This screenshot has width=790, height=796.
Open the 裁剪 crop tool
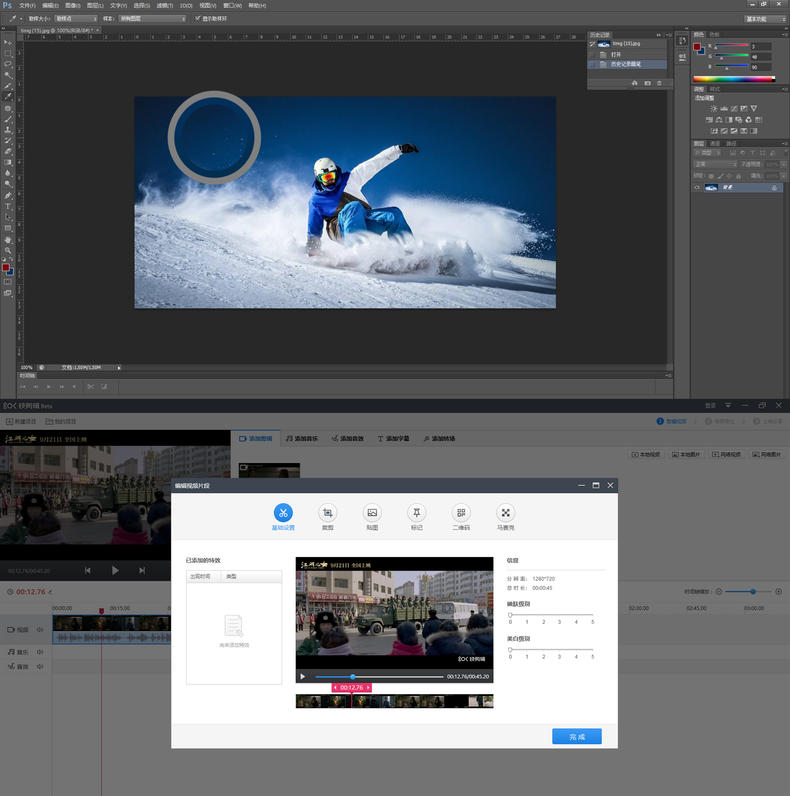328,512
